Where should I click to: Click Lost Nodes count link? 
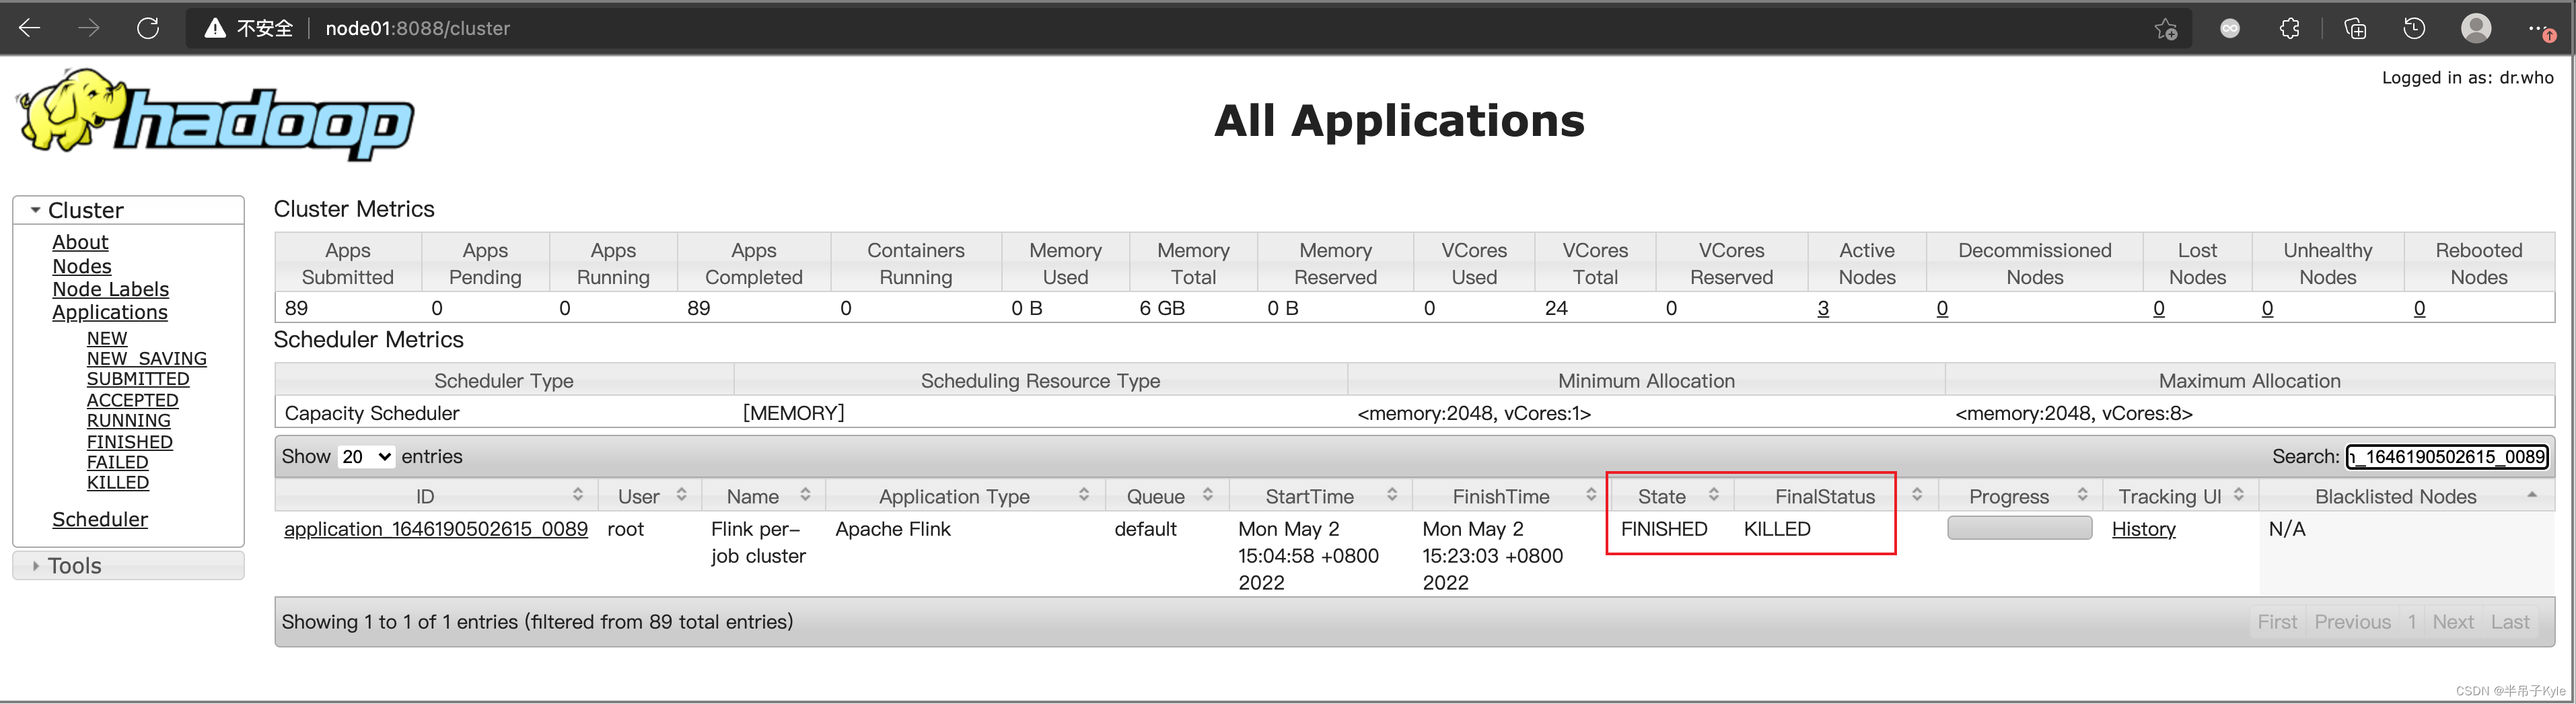2159,308
